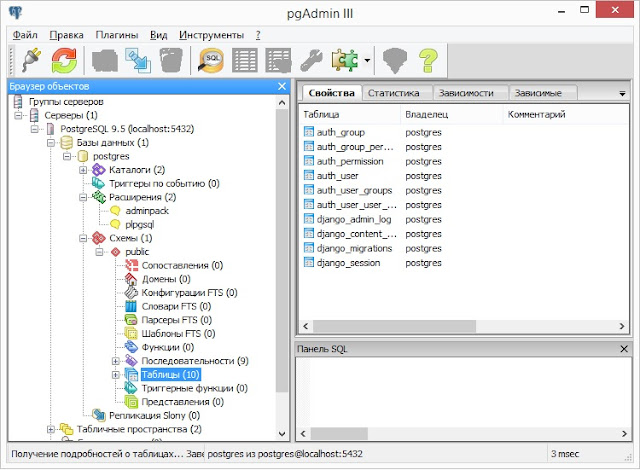
Task: Click the View filtered data icon
Action: click(278, 60)
